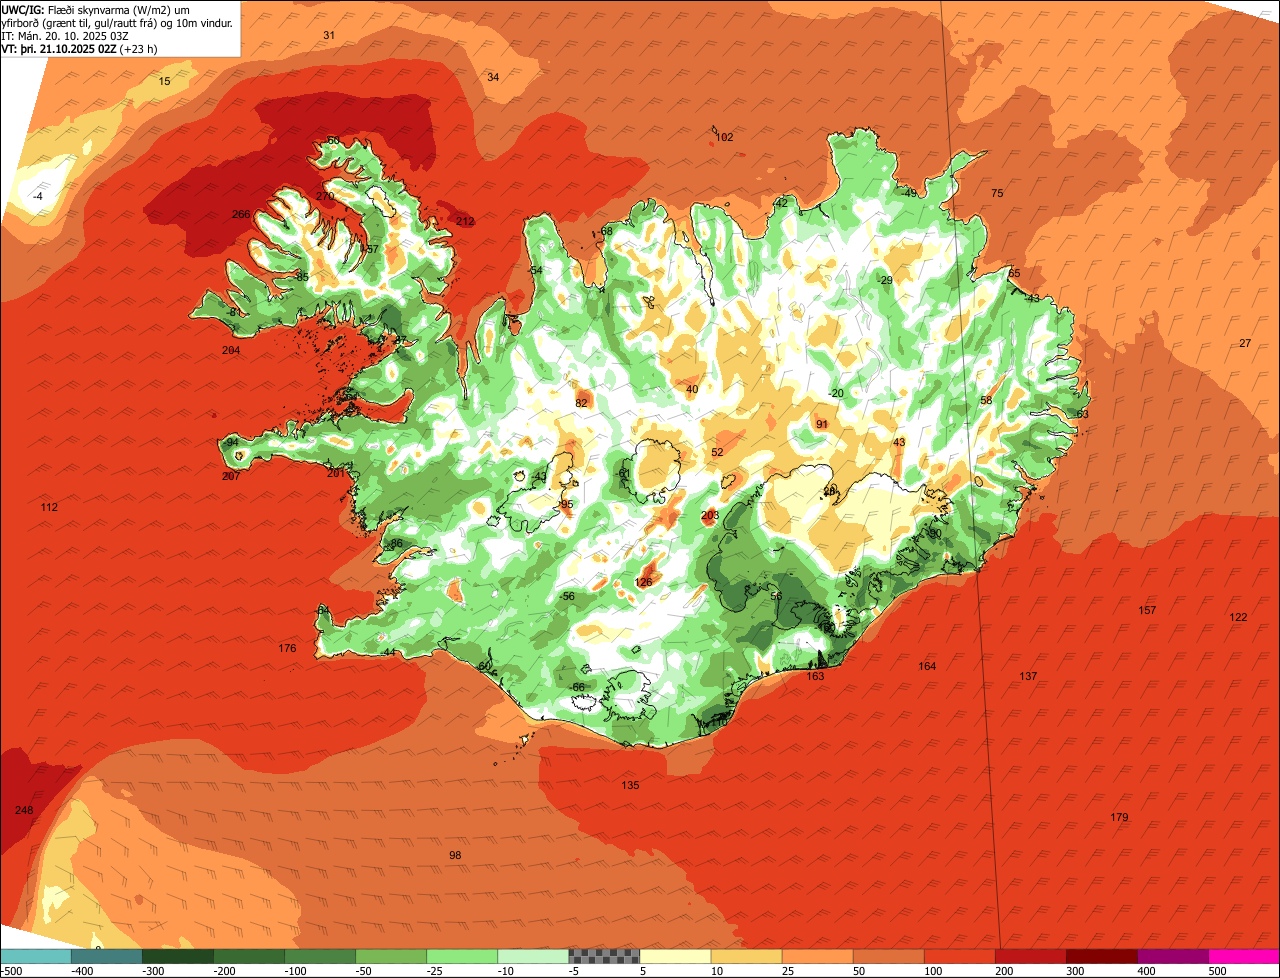This screenshot has width=1280, height=978.
Task: Click the magenta swatch right of 500
Action: pos(1244,956)
